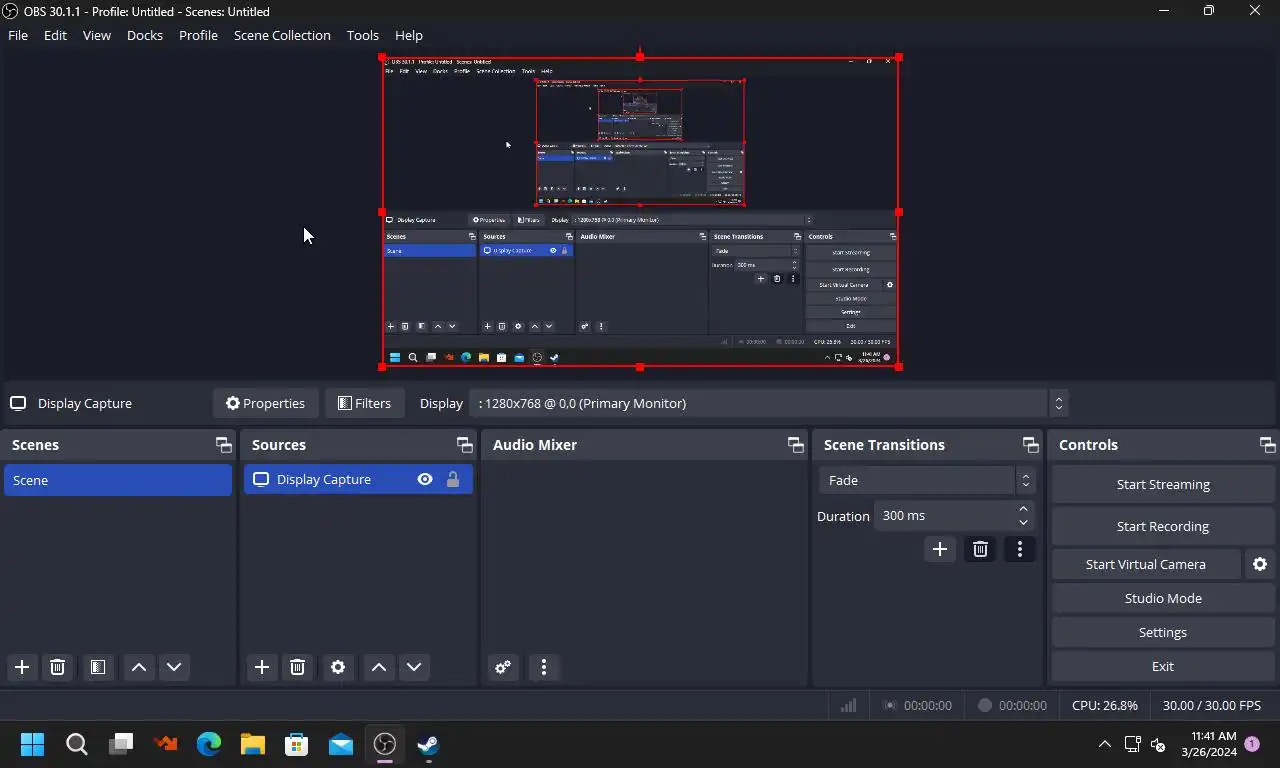Toggle Display Capture visibility eye

coord(425,480)
